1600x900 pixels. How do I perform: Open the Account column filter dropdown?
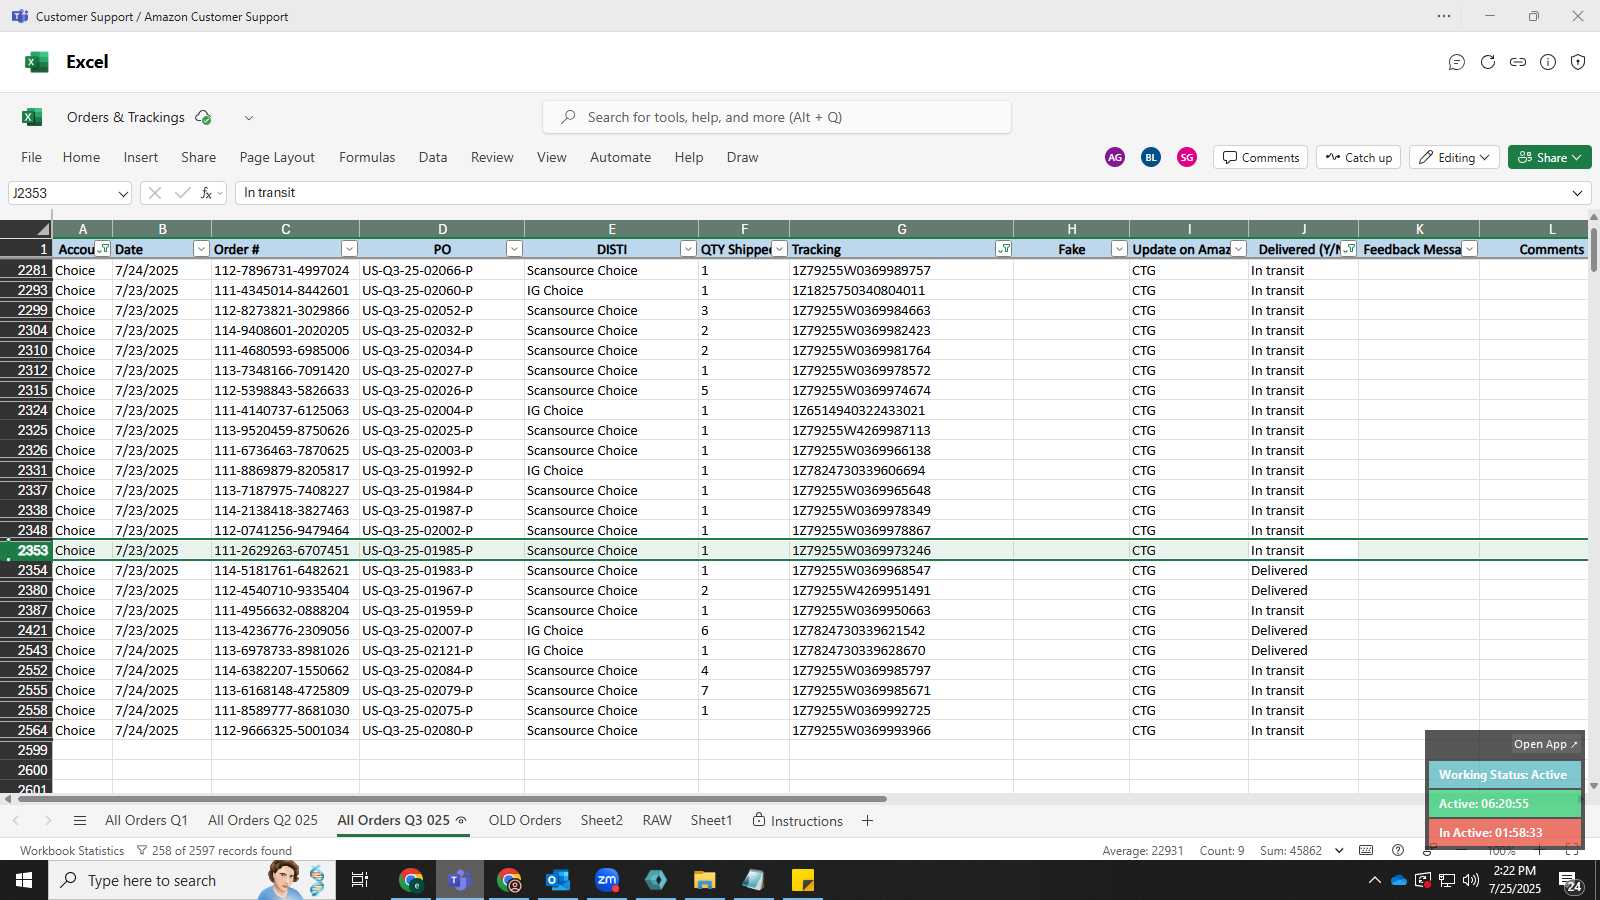[x=103, y=249]
